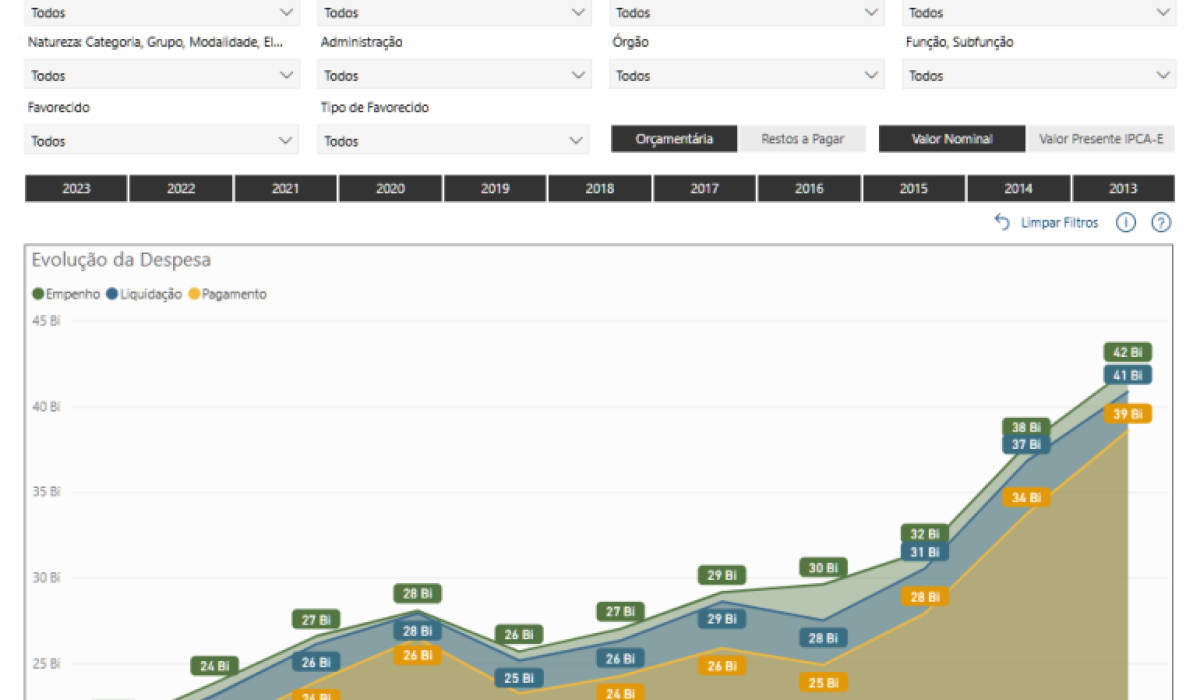Click the 42 Bi data label

click(1128, 352)
